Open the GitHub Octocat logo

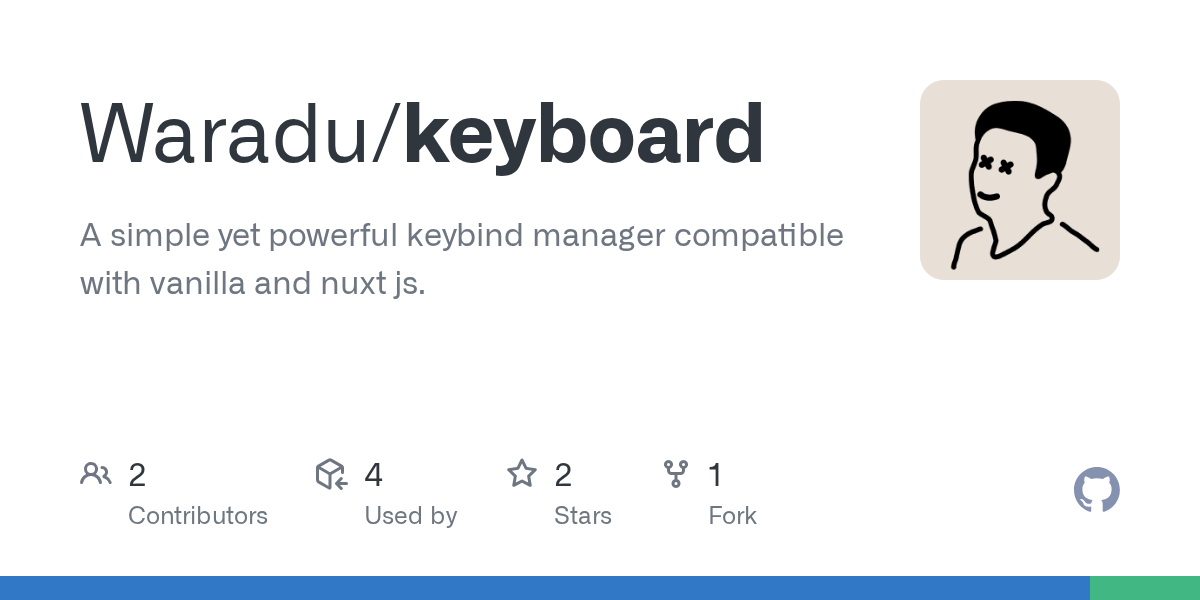pos(1096,490)
